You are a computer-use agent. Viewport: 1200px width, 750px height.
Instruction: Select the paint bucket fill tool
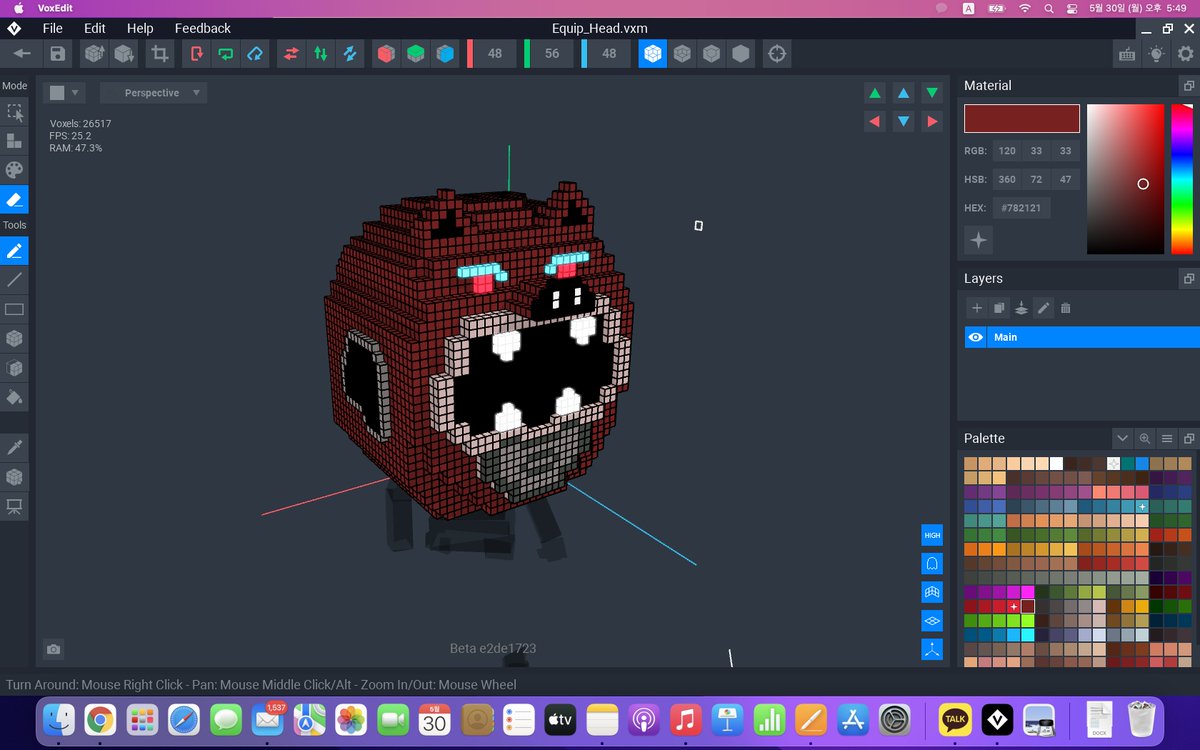pyautogui.click(x=14, y=397)
